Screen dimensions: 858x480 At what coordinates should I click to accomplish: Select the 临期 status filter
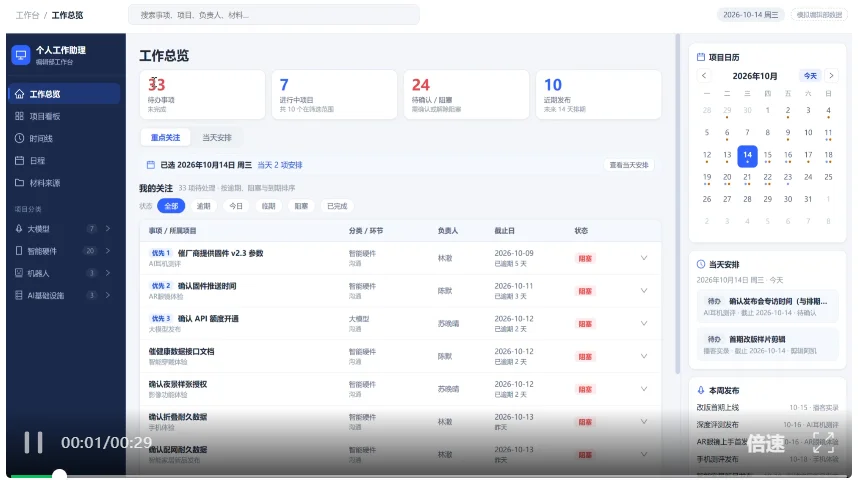pyautogui.click(x=268, y=206)
